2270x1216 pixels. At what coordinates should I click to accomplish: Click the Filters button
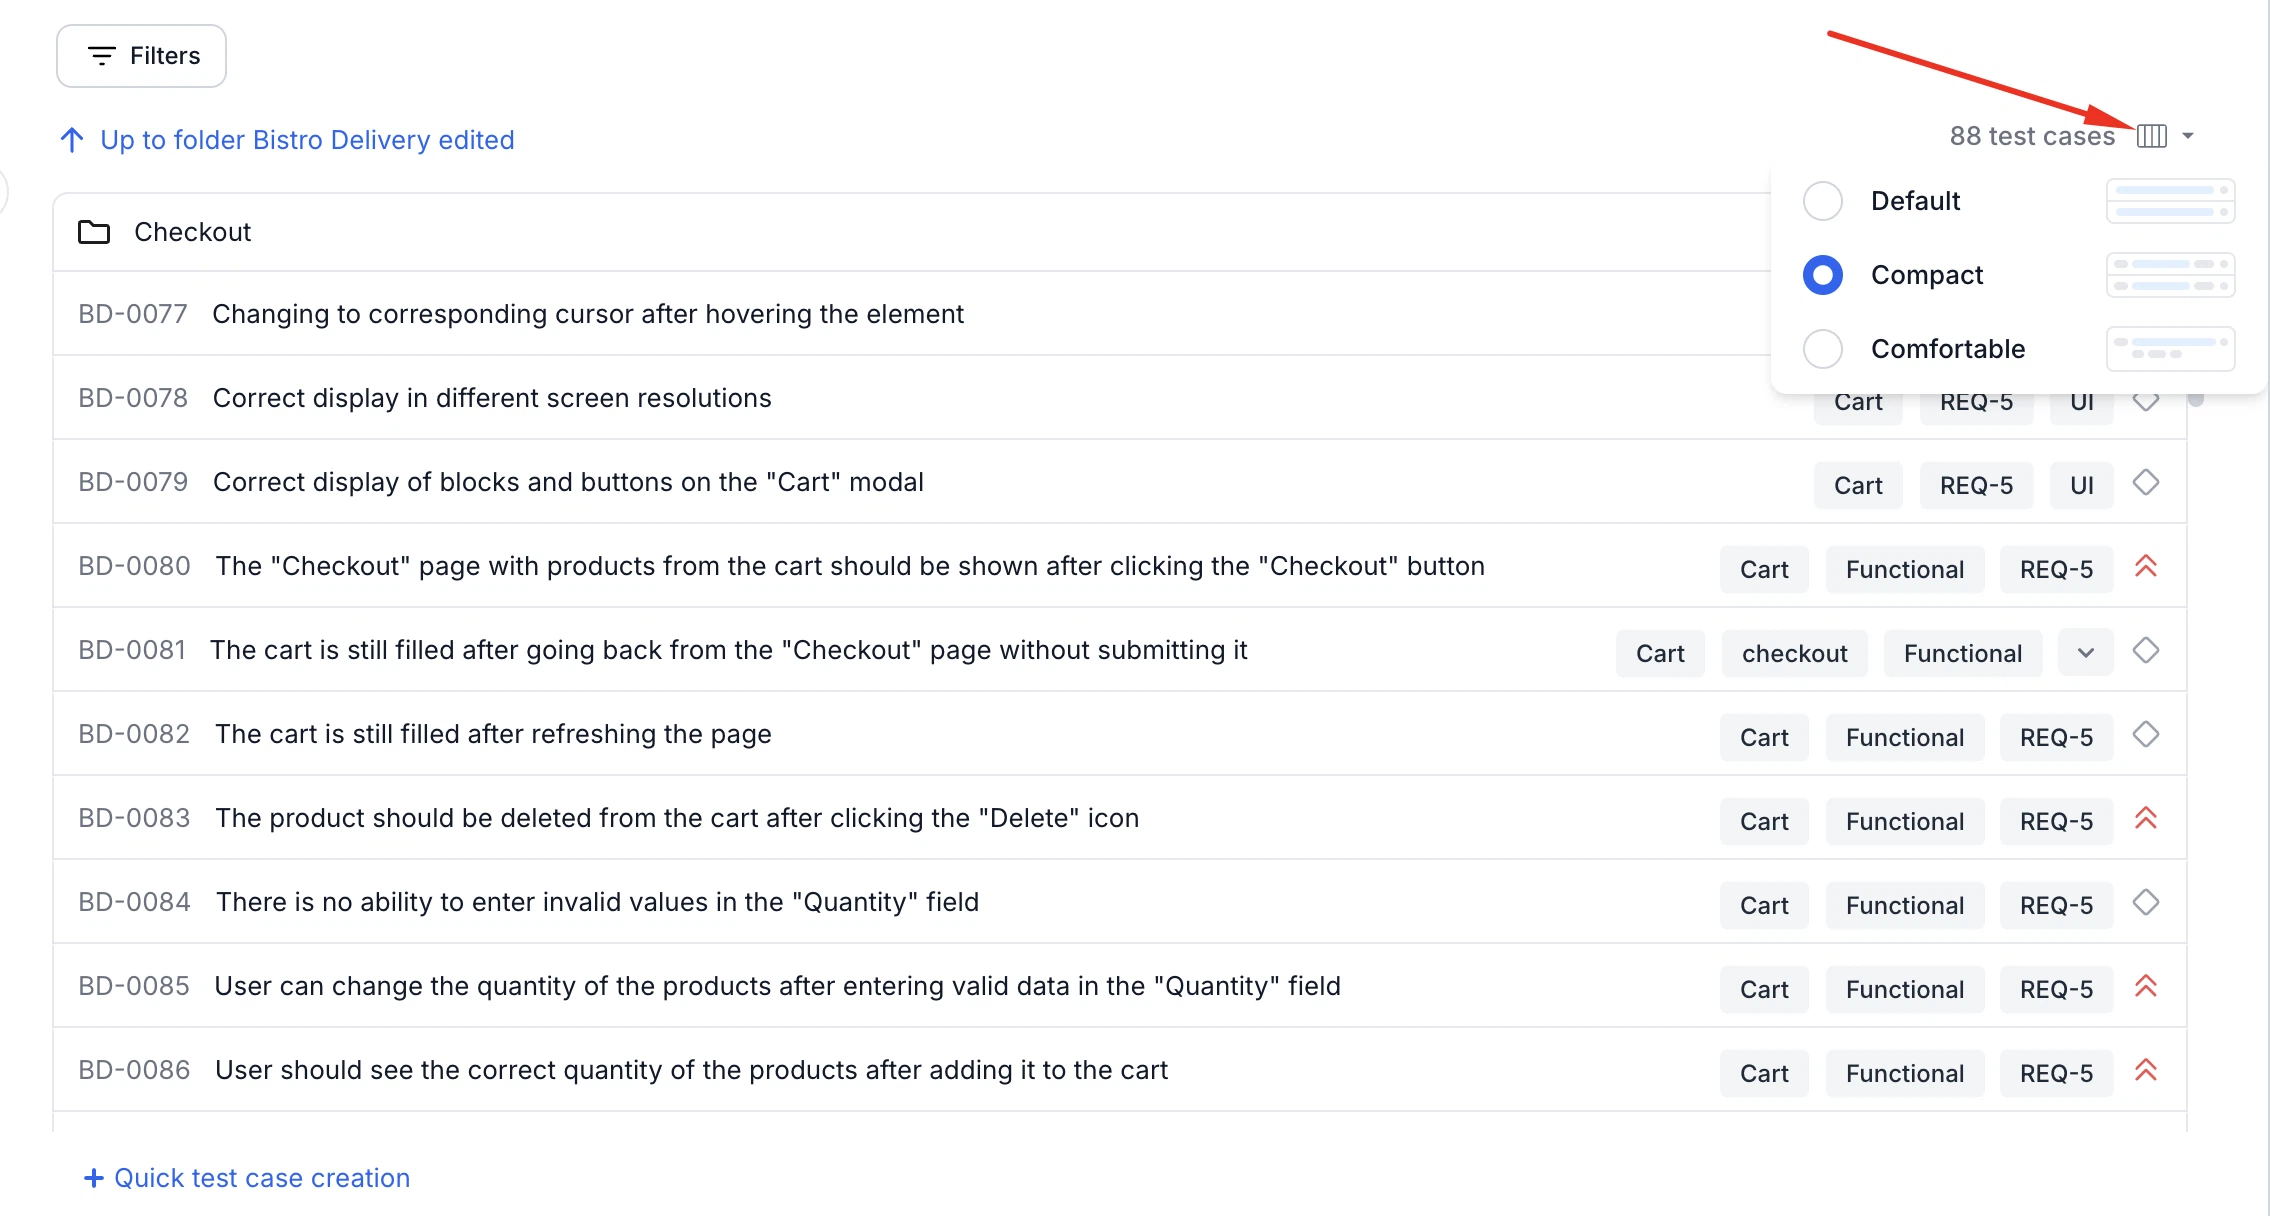coord(141,56)
